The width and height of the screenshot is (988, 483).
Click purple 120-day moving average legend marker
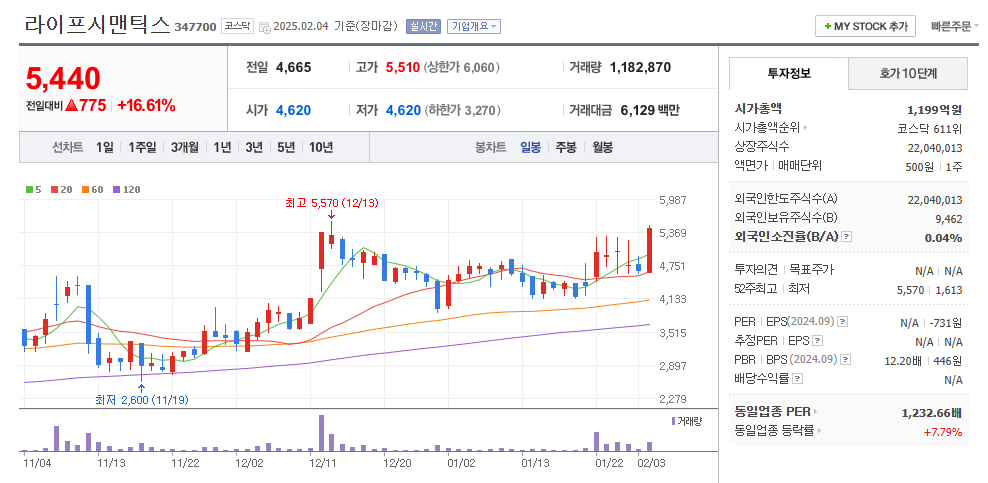click(x=116, y=189)
